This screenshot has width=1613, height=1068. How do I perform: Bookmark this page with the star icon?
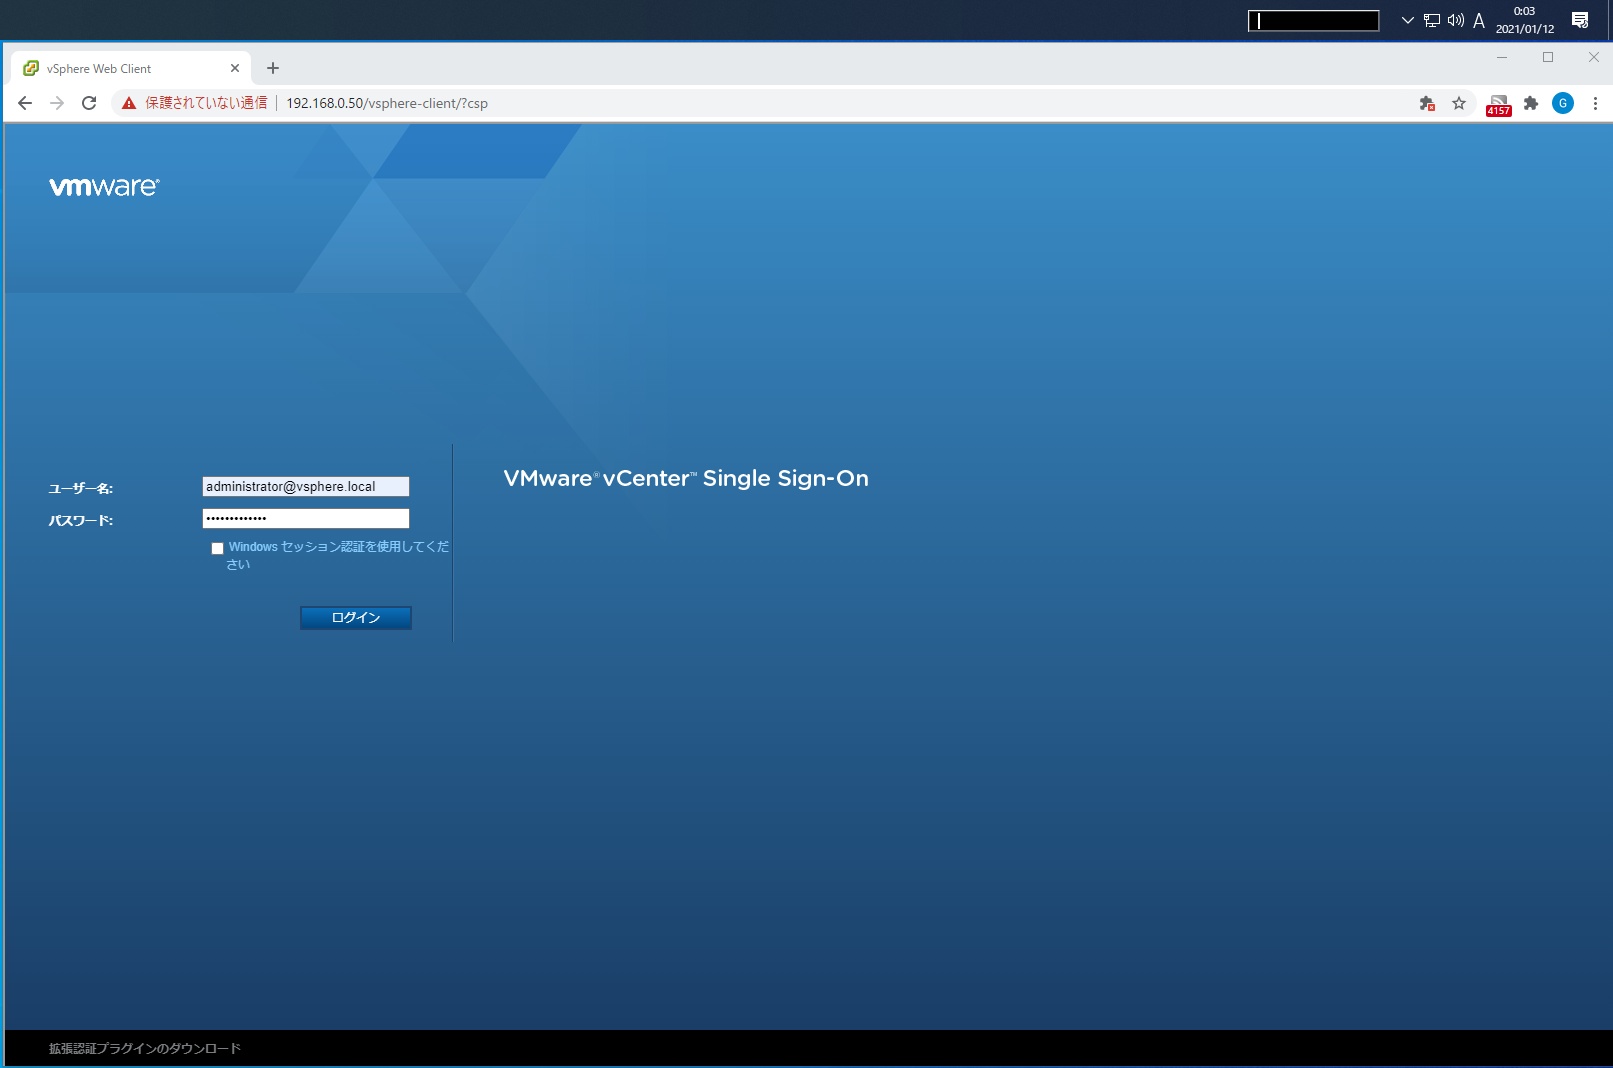point(1459,103)
